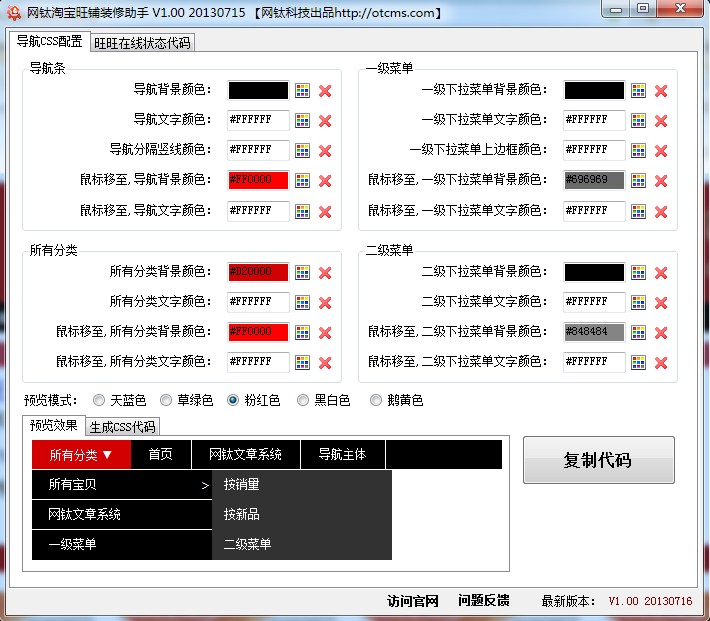The width and height of the screenshot is (710, 621).
Task: Click latest version V1.00 20130716 text
Action: point(650,601)
